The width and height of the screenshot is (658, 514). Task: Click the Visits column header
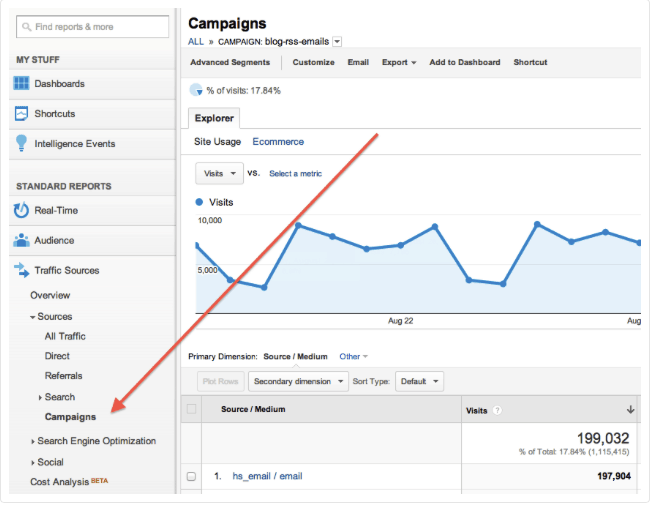(x=476, y=410)
